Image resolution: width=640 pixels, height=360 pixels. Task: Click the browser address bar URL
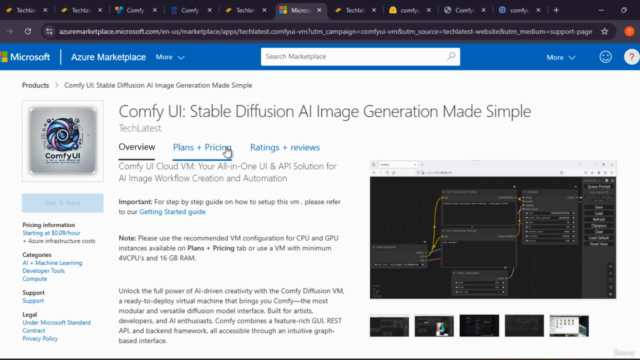[x=325, y=31]
